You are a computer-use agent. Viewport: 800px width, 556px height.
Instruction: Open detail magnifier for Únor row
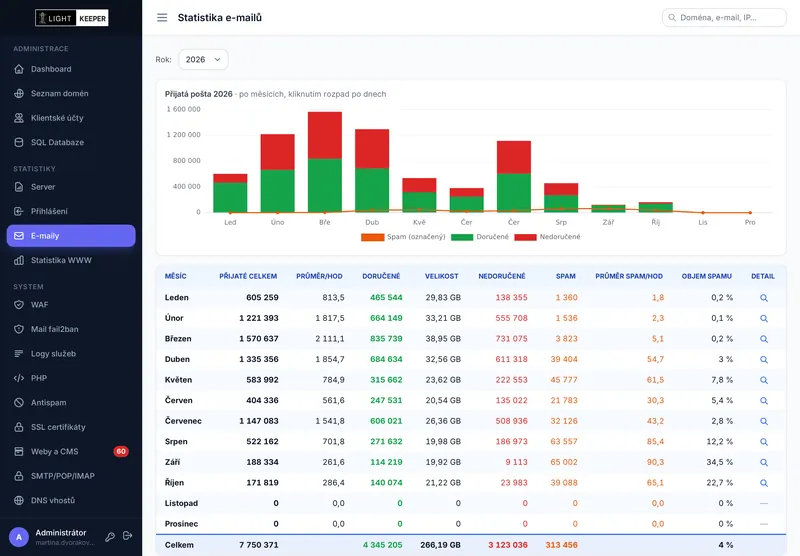pos(764,318)
